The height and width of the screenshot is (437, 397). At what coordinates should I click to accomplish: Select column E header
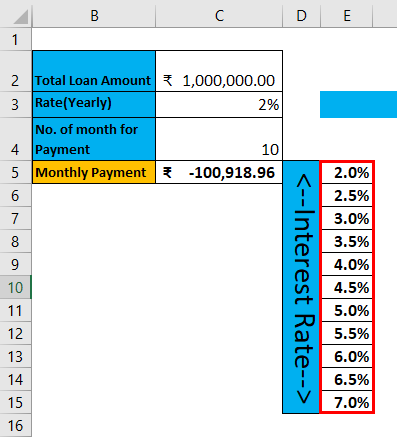click(347, 15)
